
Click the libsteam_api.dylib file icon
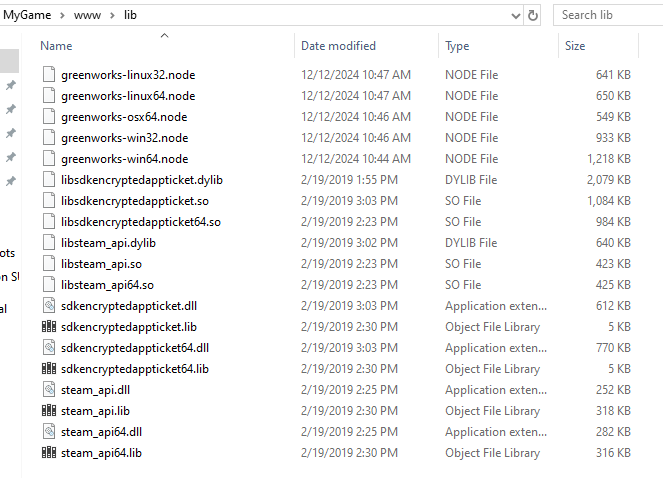(x=49, y=242)
